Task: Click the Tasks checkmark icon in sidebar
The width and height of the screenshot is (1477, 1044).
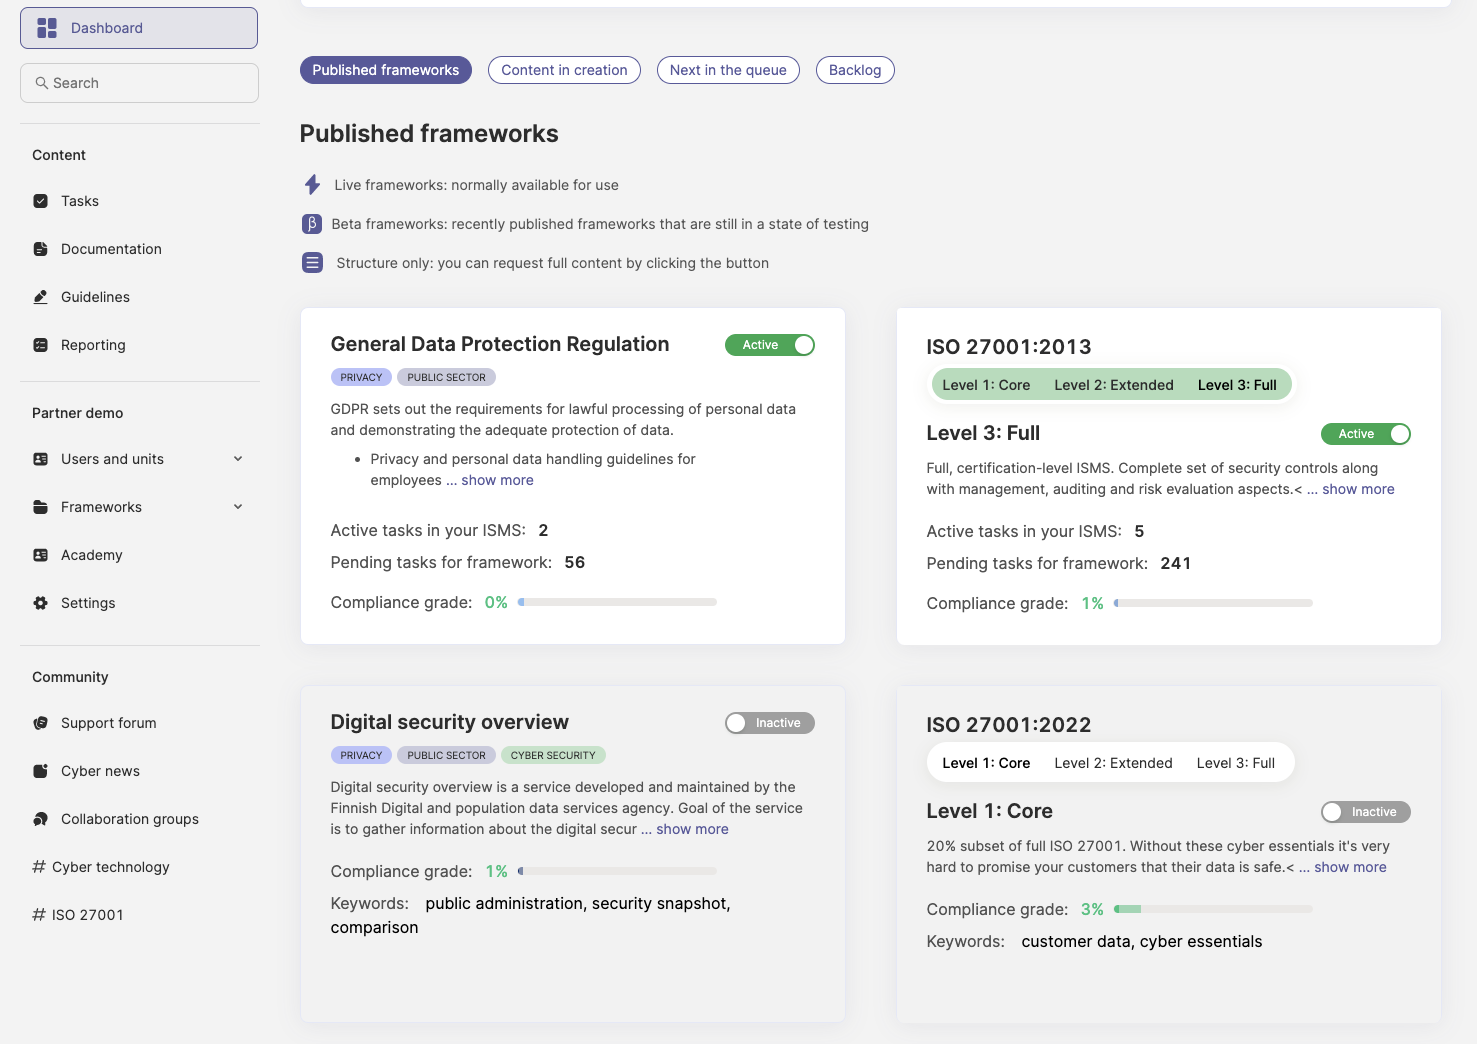Action: pyautogui.click(x=41, y=201)
